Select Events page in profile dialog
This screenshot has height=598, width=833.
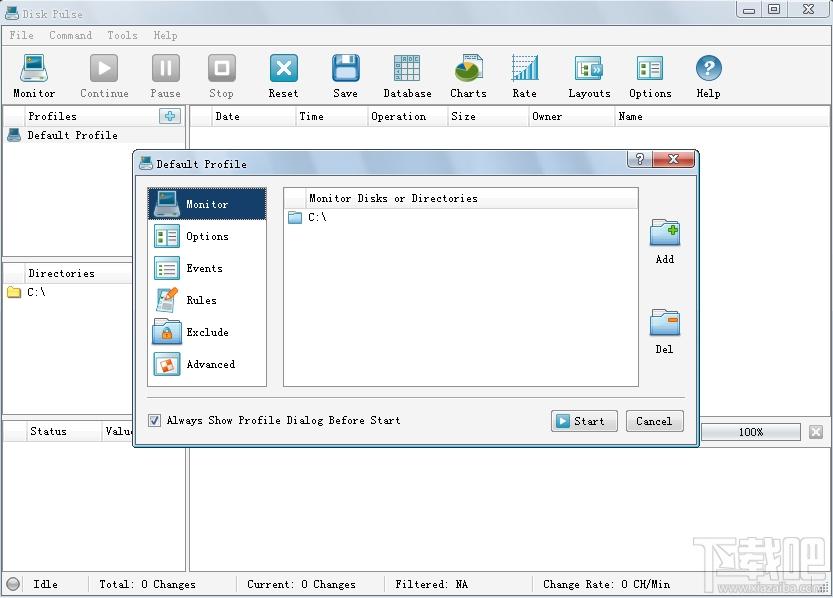pos(207,268)
